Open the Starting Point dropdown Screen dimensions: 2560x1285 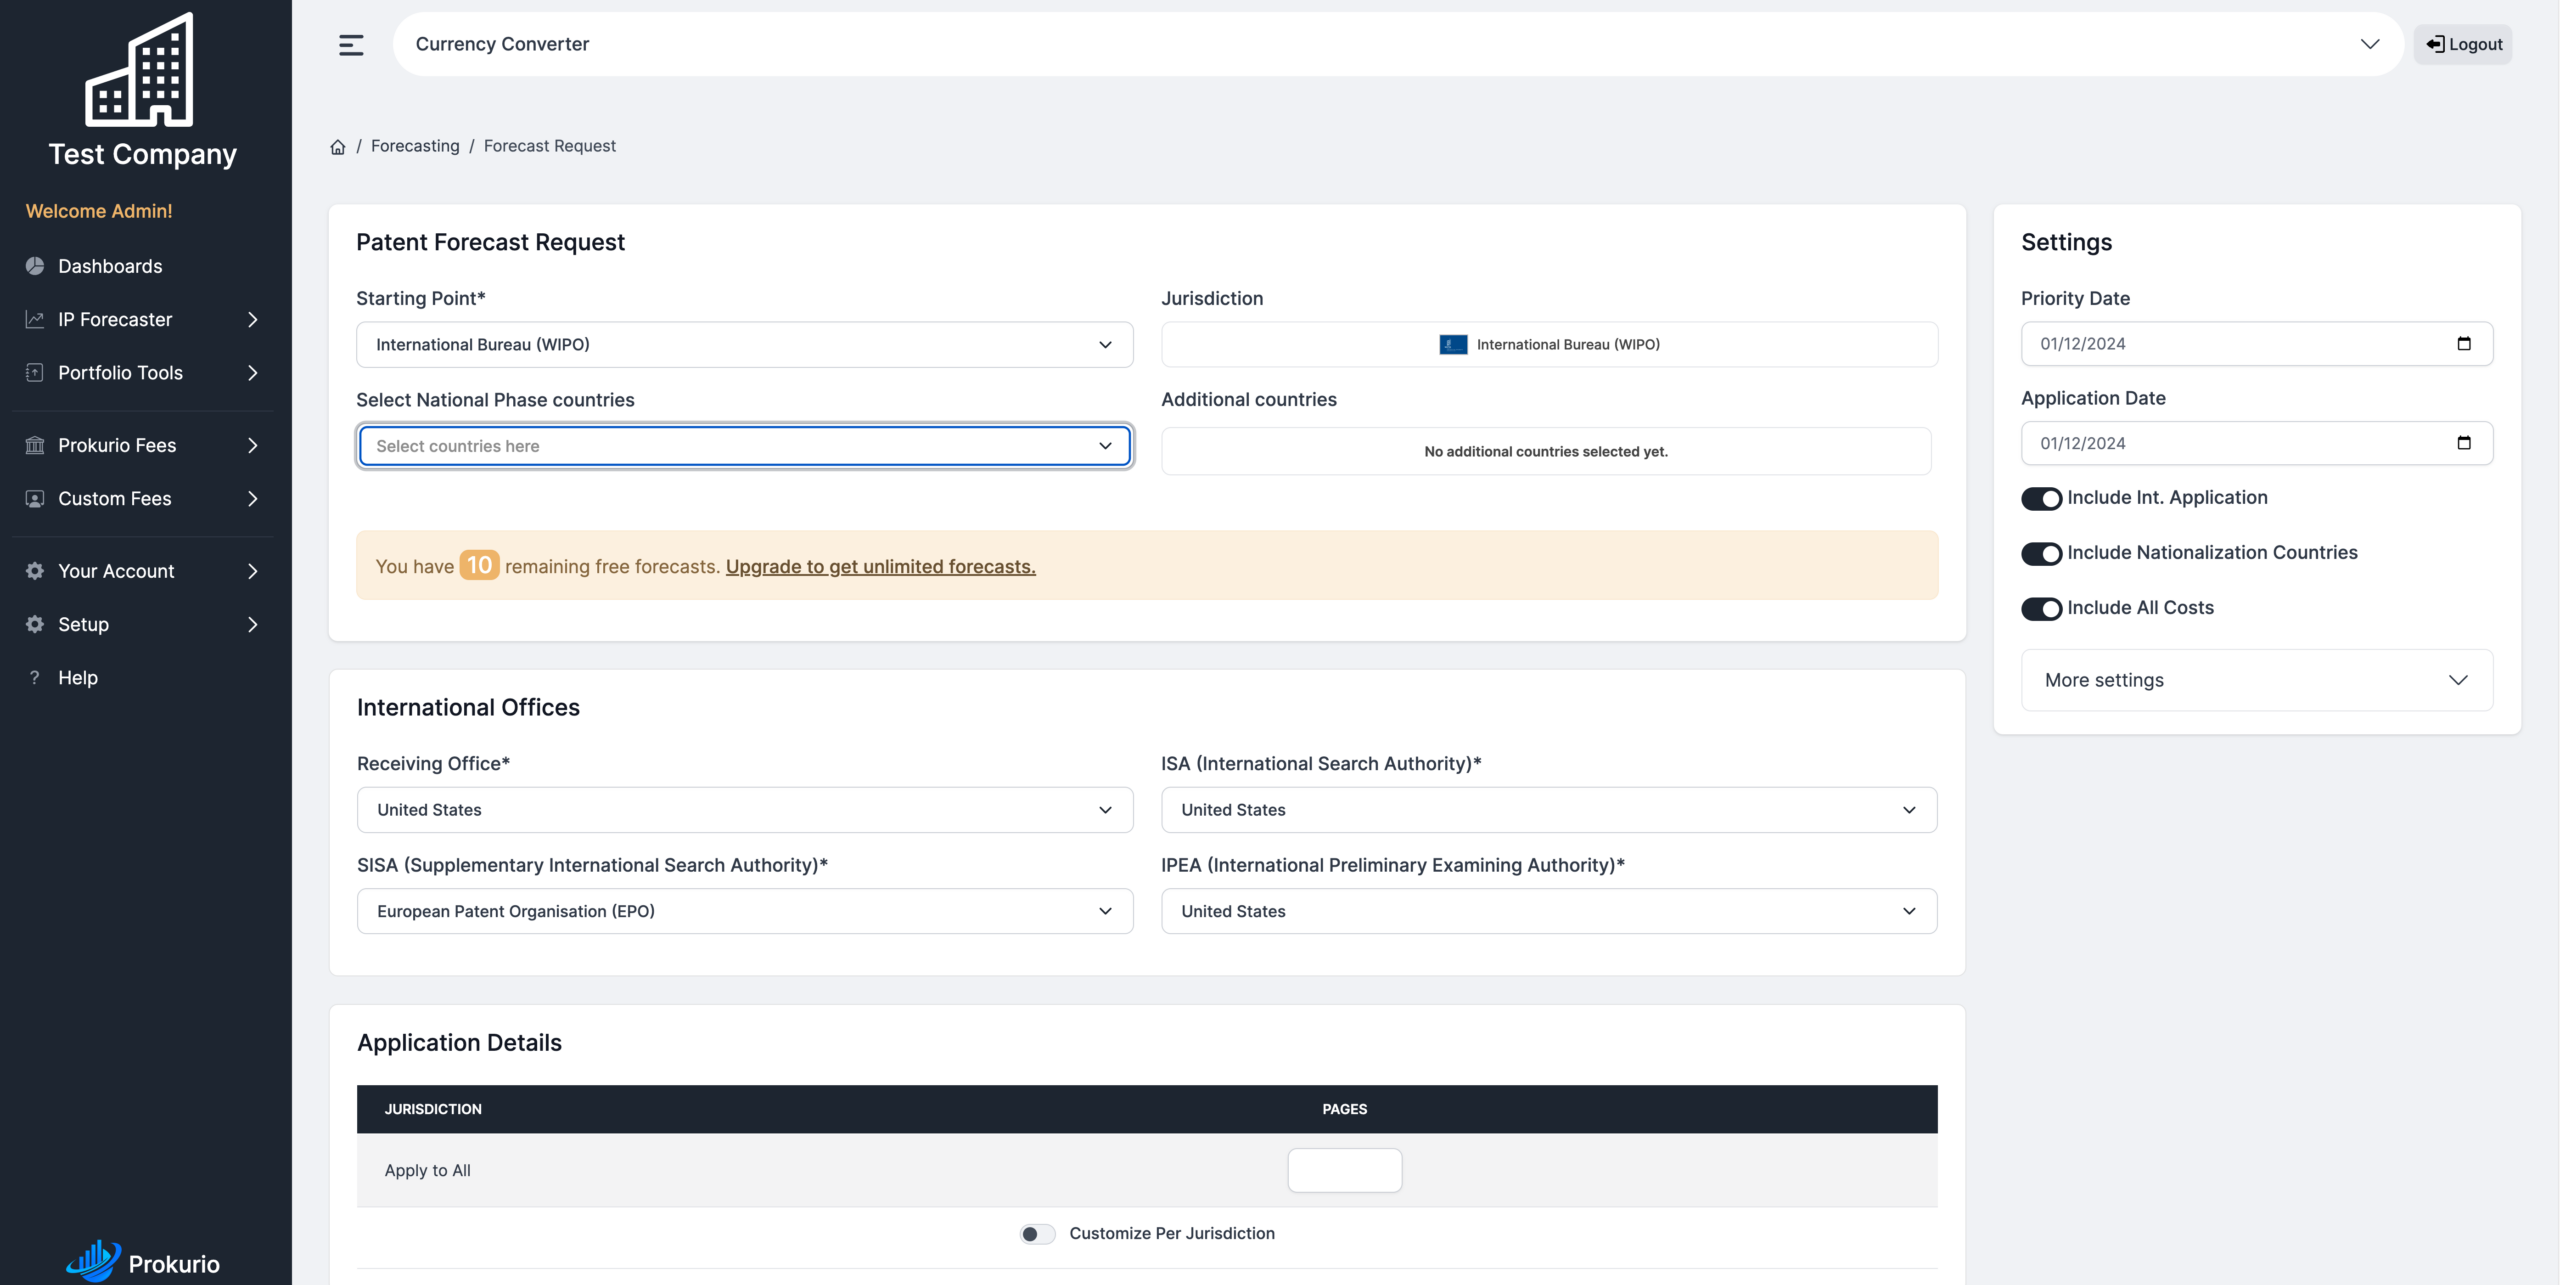pyautogui.click(x=745, y=345)
